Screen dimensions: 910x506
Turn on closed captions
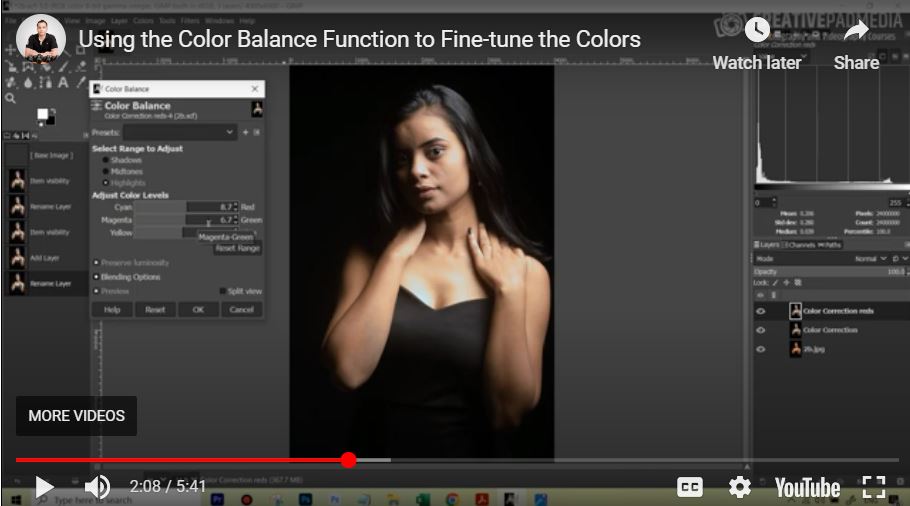pyautogui.click(x=689, y=487)
